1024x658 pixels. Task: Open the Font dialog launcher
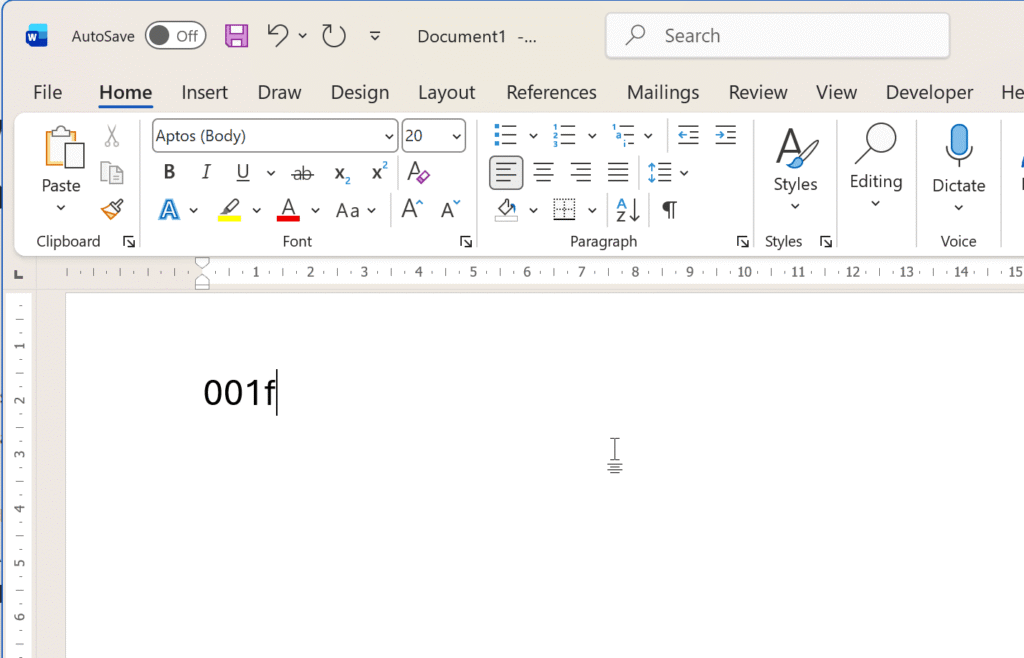[466, 241]
